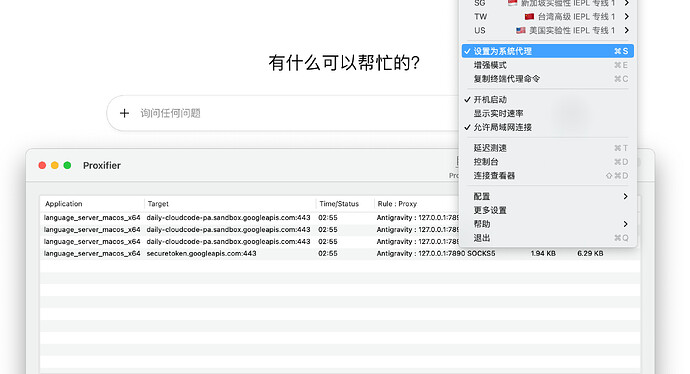Screen dimensions: 690x374
Task: Select the securetoken.googleapis.com:443 connection row
Action: click(x=340, y=253)
